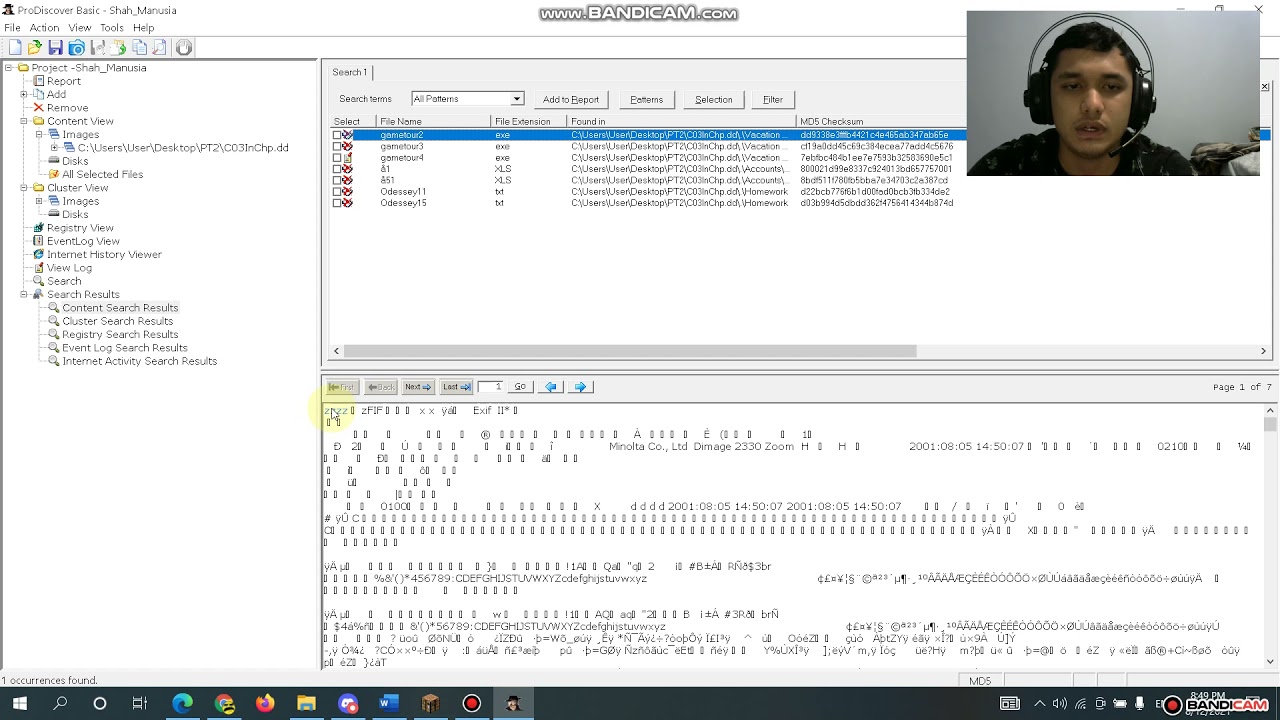
Task: Check the gametour2 row checkbox
Action: coord(337,135)
